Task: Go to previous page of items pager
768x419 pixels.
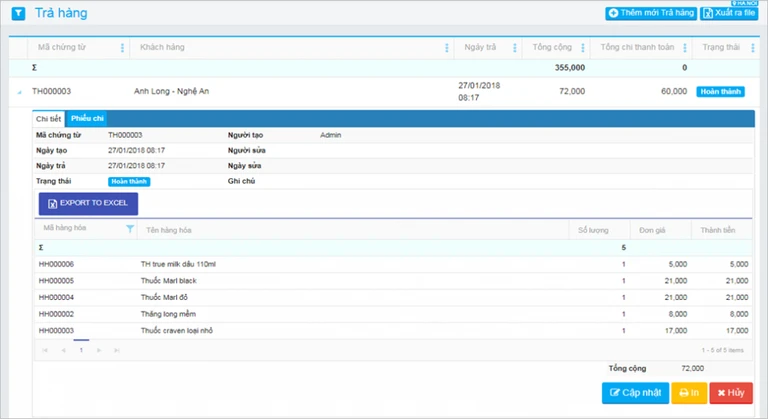Action: pyautogui.click(x=63, y=350)
